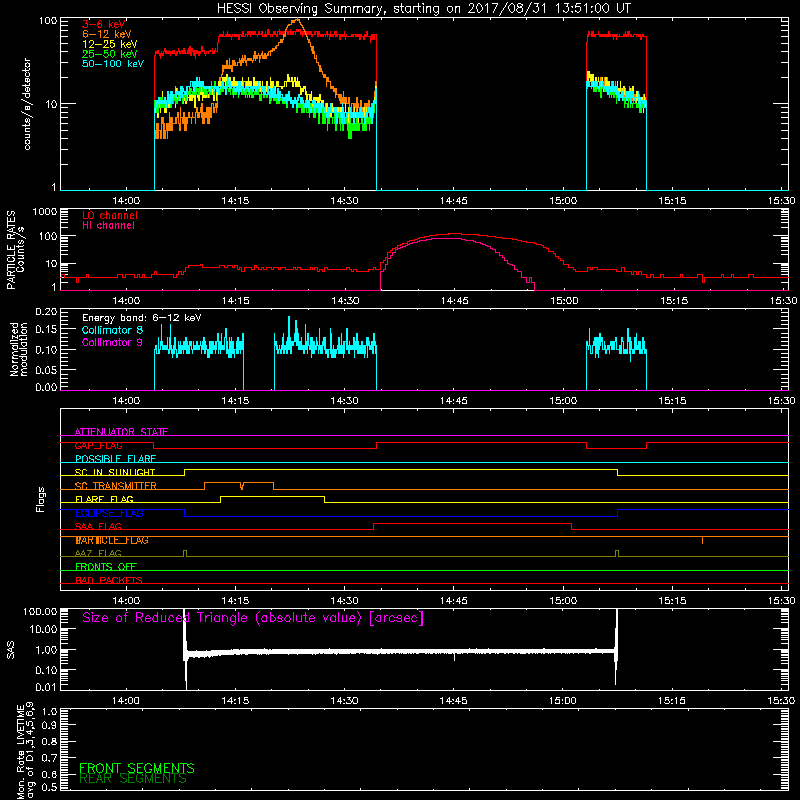
Task: Click the Normalized modulation axis label
Action: pyautogui.click(x=19, y=349)
